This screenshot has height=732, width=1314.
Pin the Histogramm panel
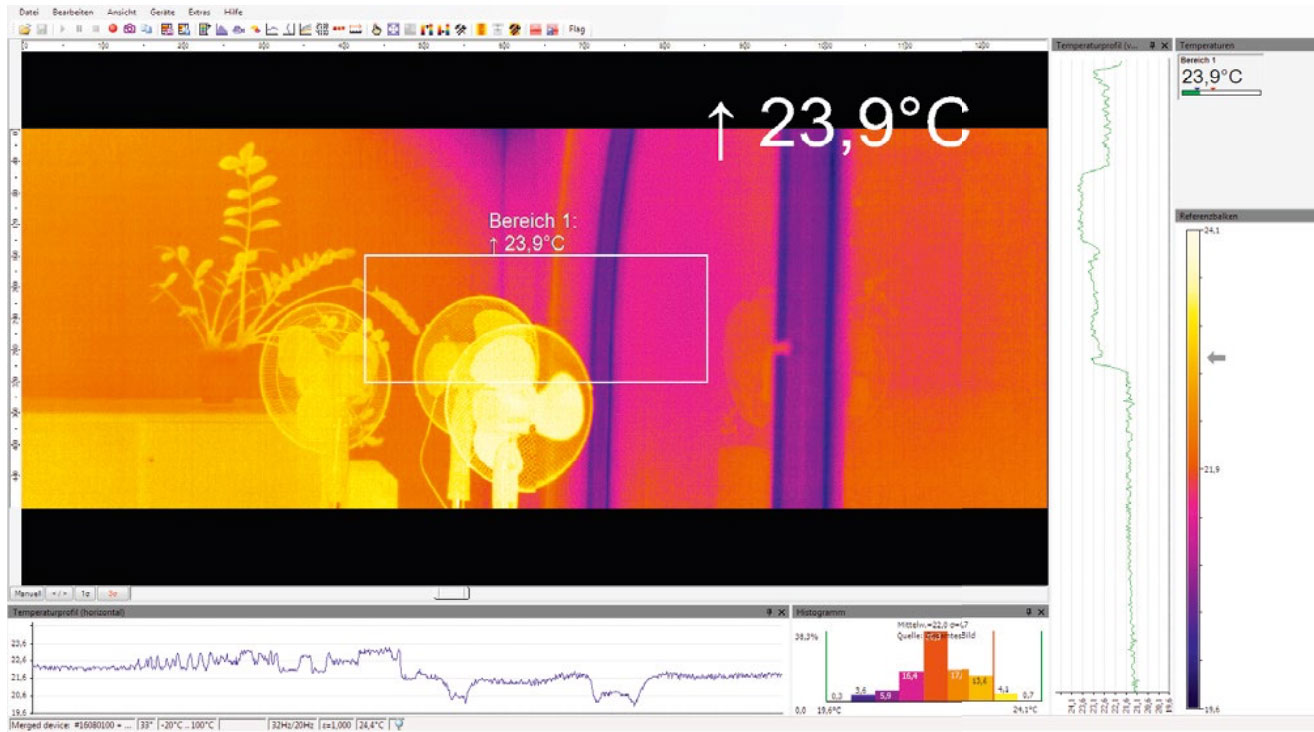(x=1029, y=611)
